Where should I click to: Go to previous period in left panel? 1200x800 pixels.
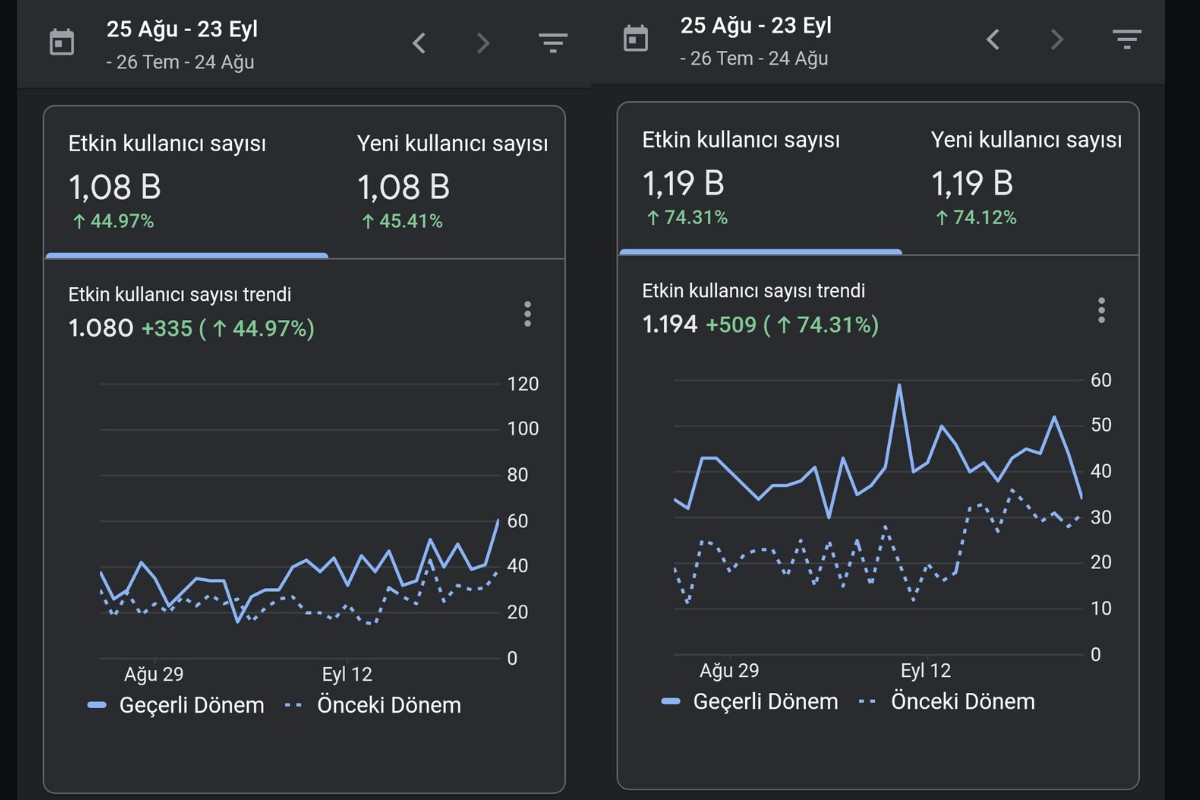419,43
